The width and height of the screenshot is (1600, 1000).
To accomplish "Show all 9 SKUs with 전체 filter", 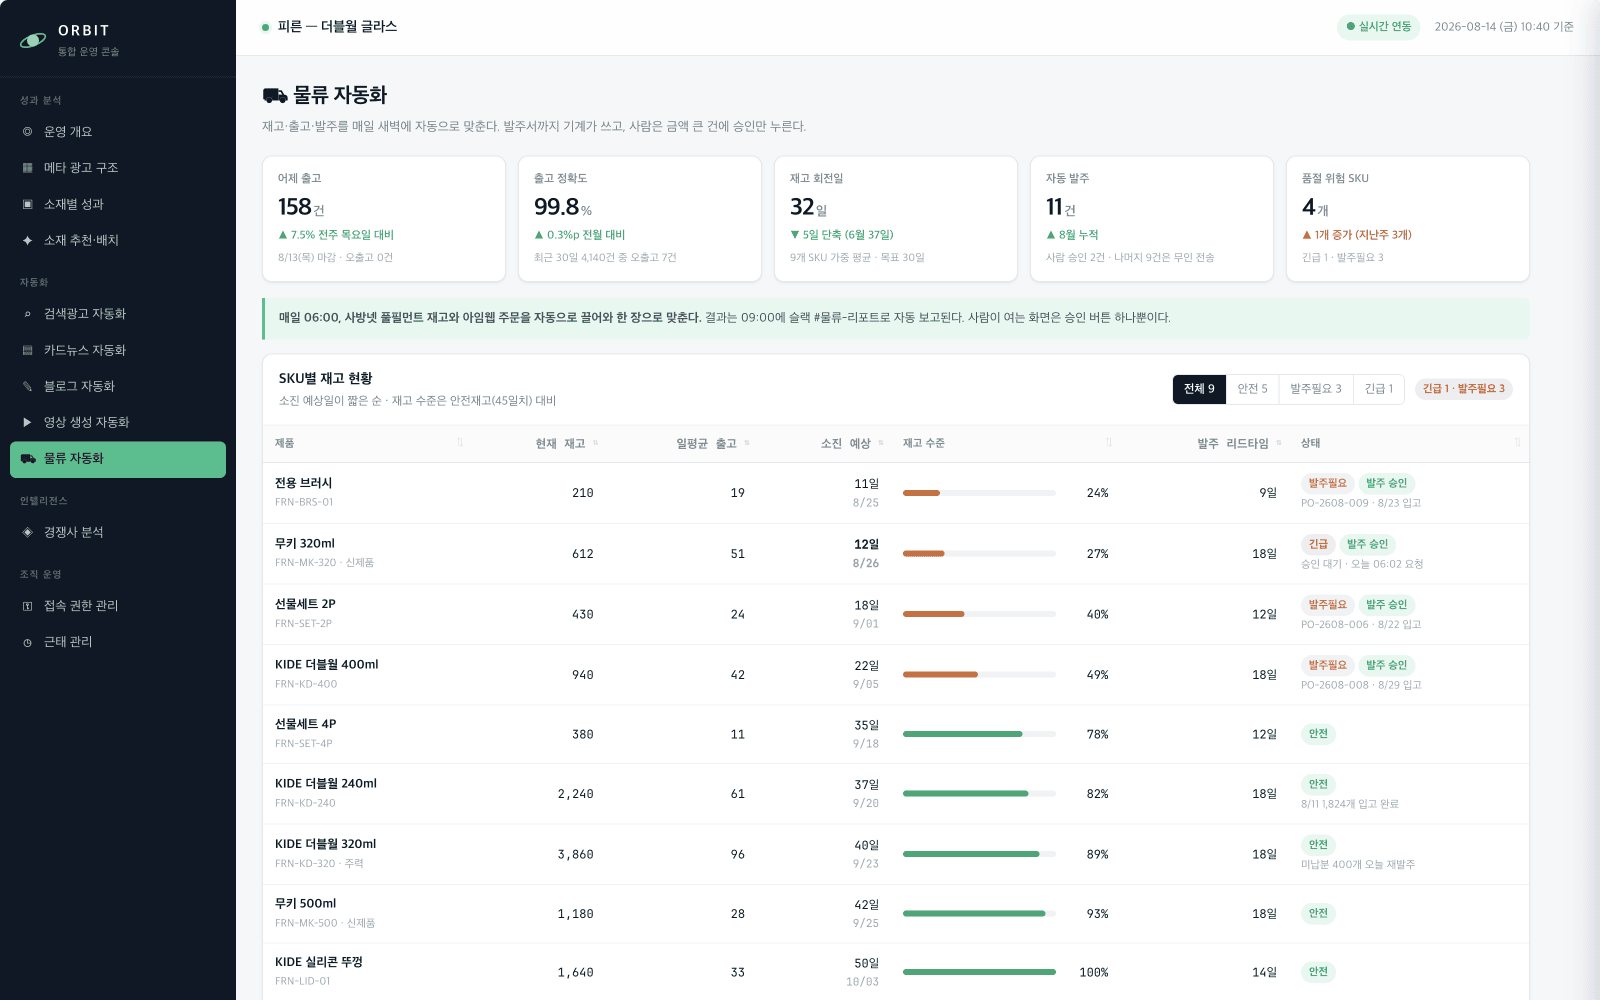I will point(1199,389).
